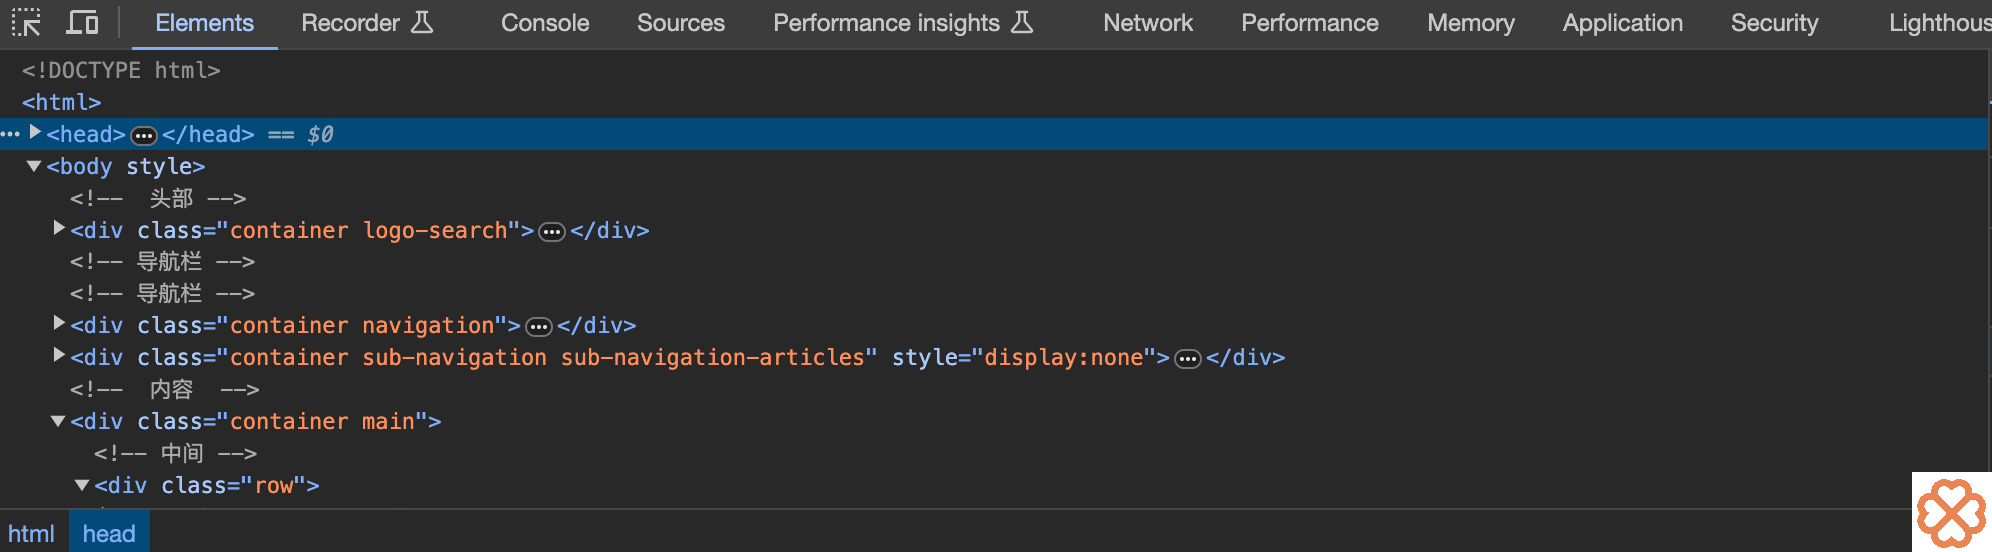
Task: Click ellipsis badge in navigation div
Action: [539, 327]
